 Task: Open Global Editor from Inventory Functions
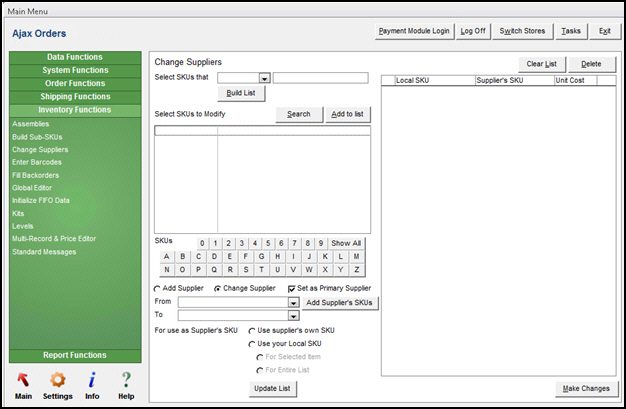point(33,187)
